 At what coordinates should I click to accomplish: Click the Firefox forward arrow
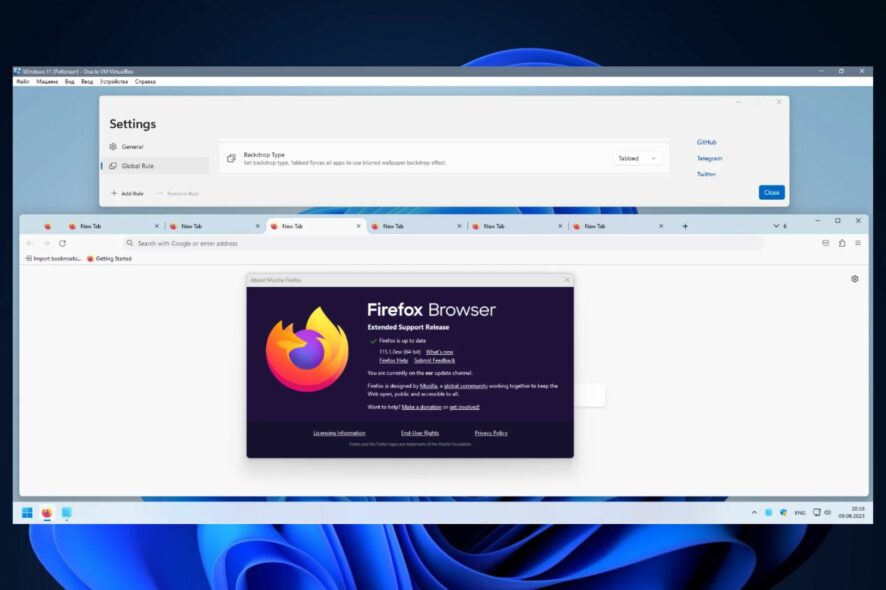click(x=46, y=243)
